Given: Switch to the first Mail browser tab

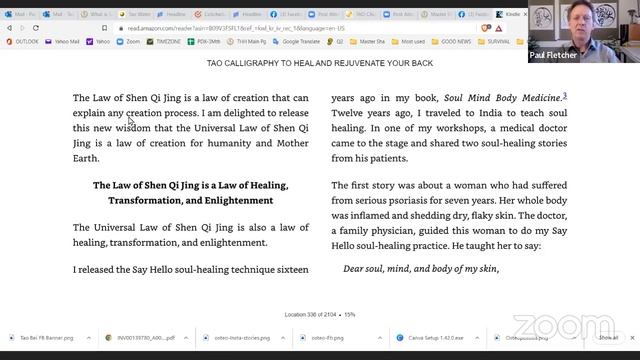Looking at the screenshot, I should pos(20,14).
